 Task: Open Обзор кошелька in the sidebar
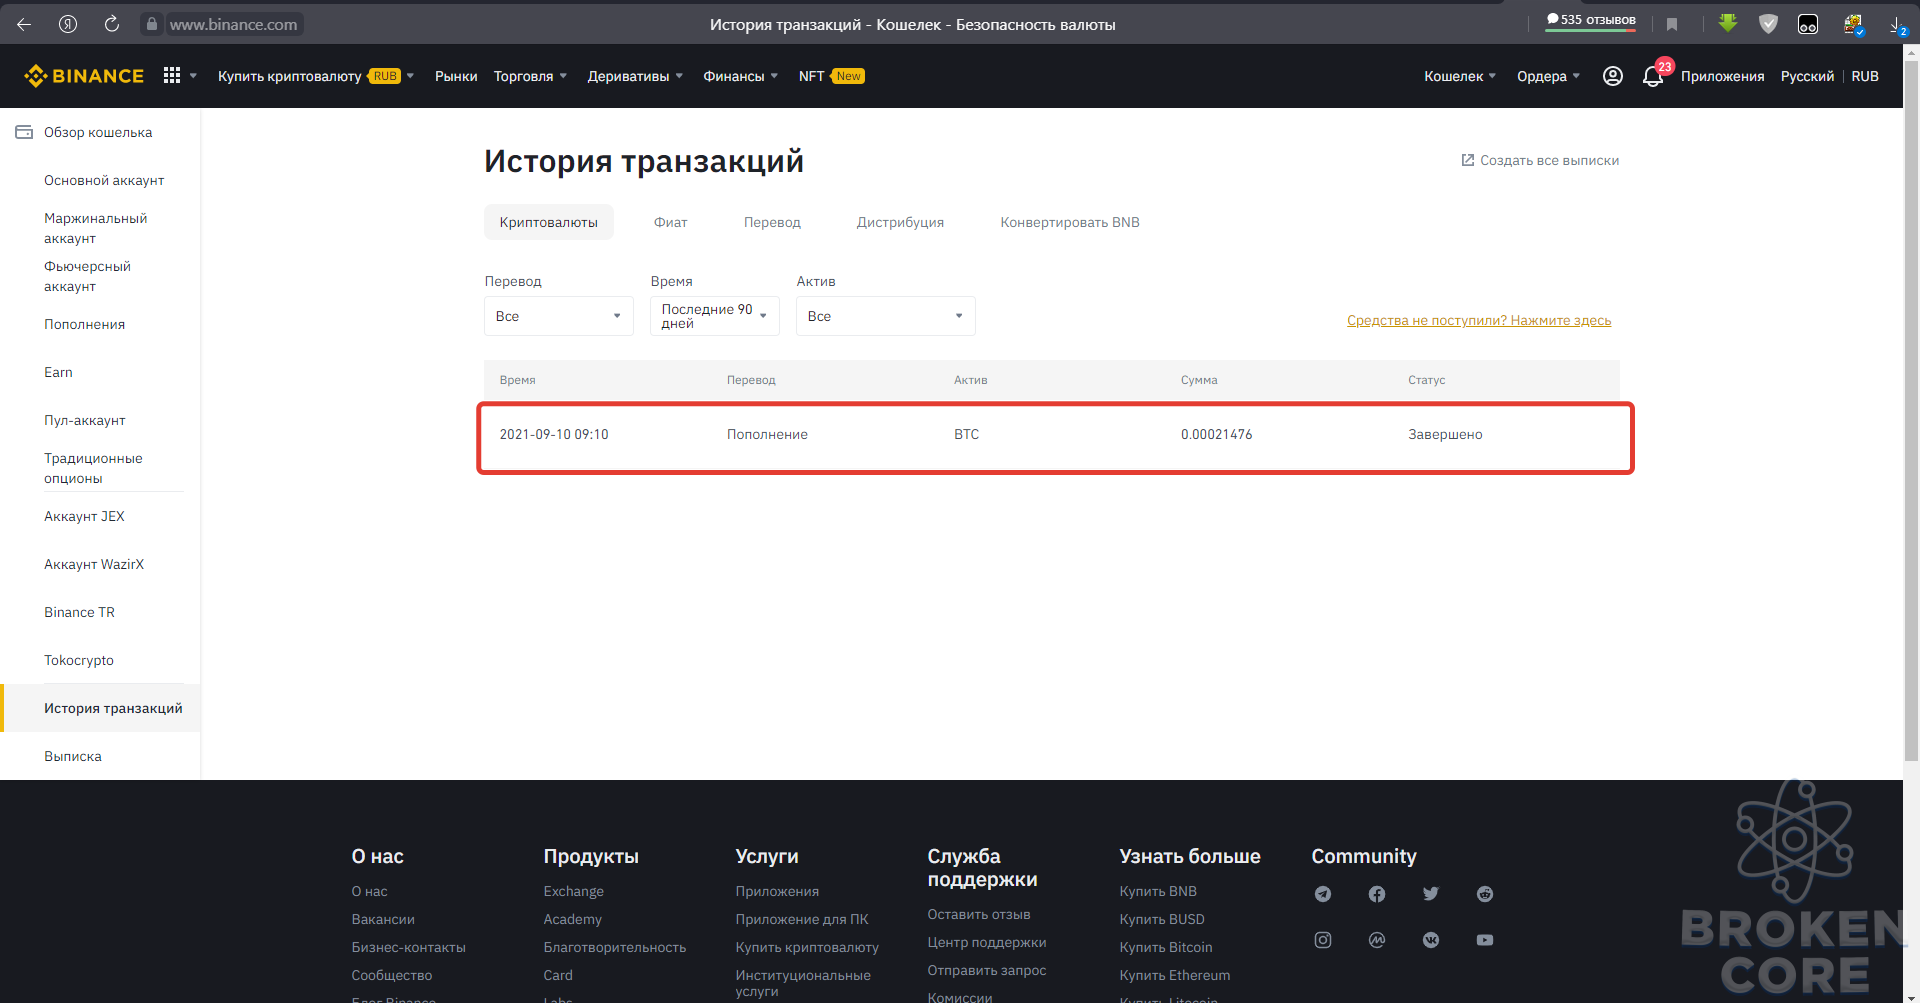[x=98, y=132]
